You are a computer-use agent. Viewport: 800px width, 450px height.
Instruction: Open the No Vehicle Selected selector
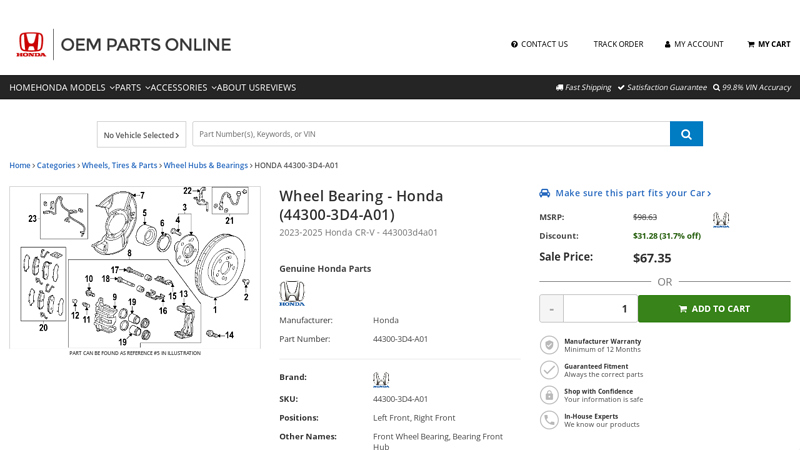[x=141, y=135]
